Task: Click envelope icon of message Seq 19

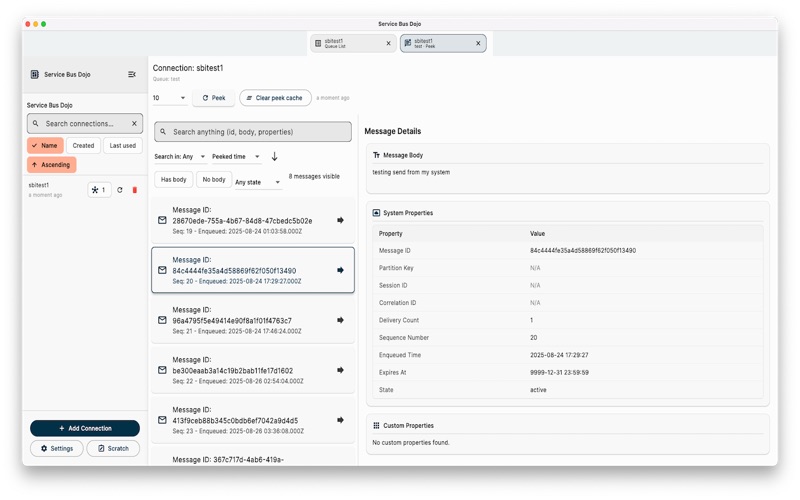Action: [x=162, y=220]
